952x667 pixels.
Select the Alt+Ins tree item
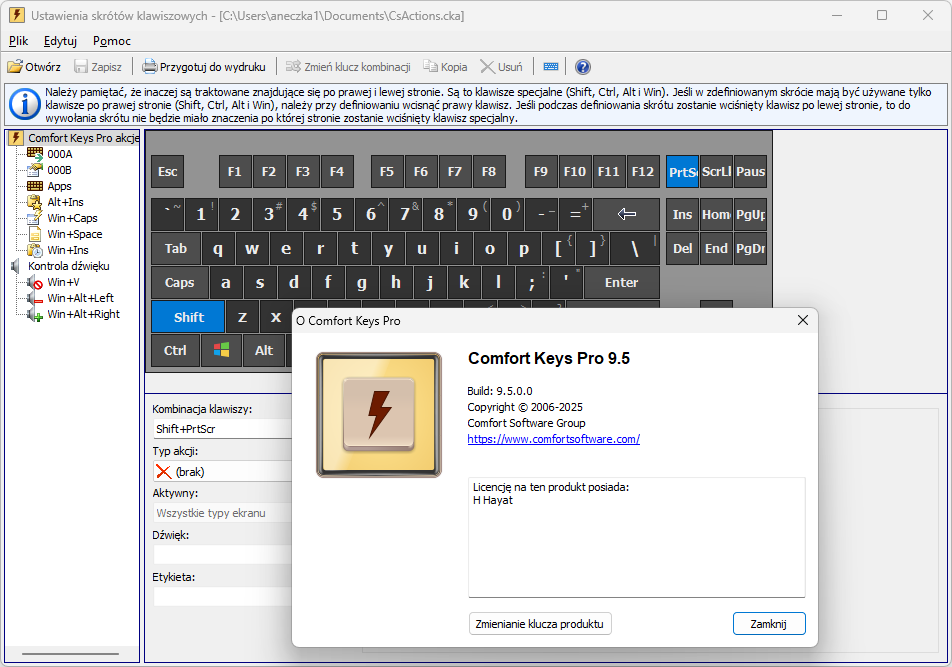click(x=66, y=202)
